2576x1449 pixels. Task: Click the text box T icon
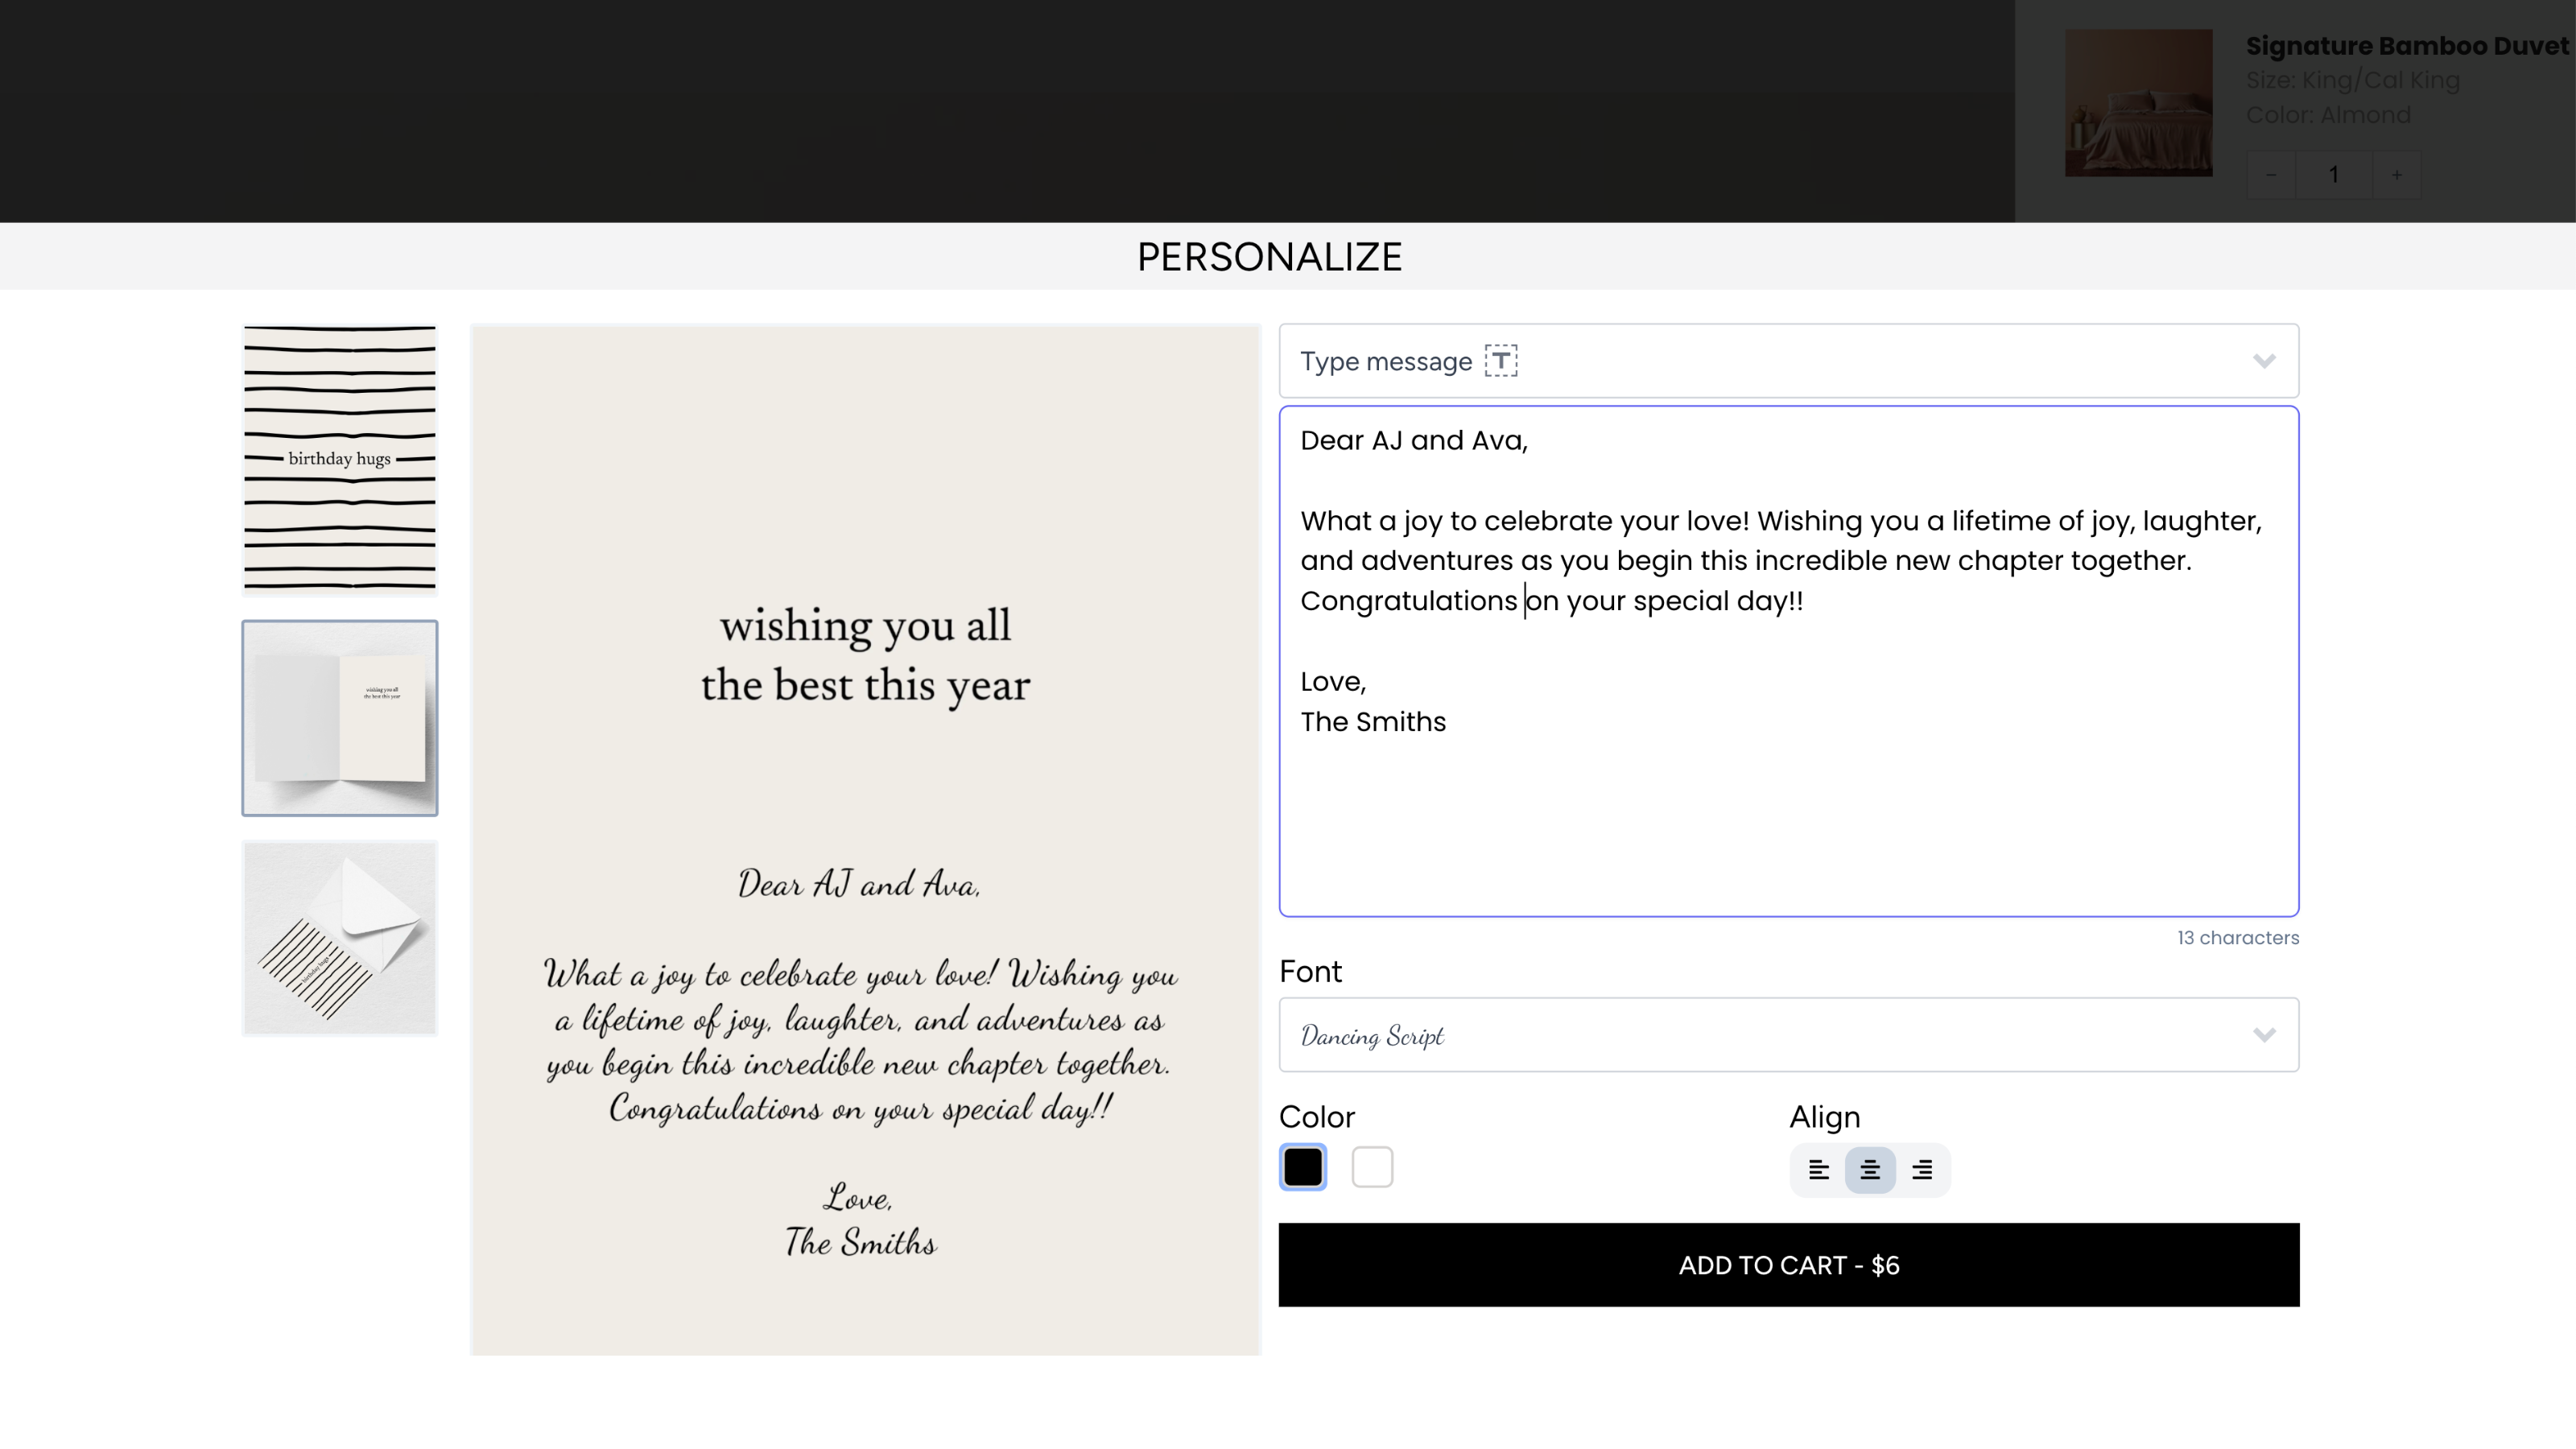click(1500, 361)
